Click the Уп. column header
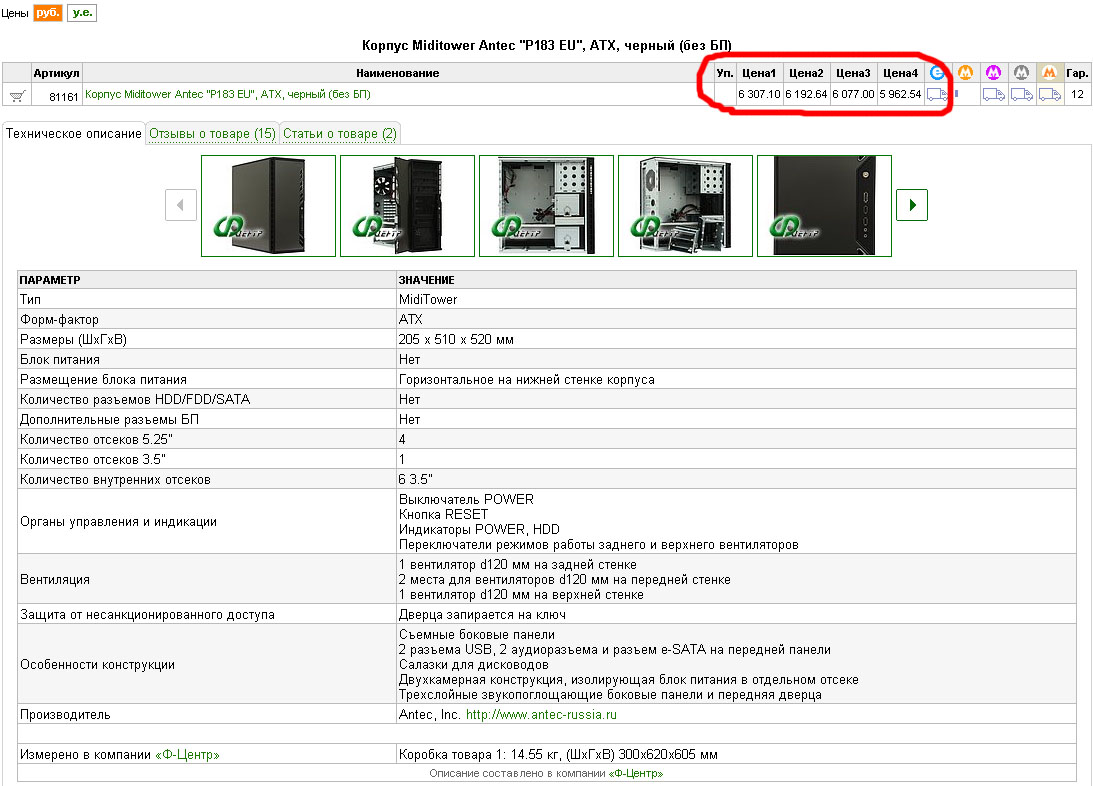The image size is (1093, 786). pos(725,72)
